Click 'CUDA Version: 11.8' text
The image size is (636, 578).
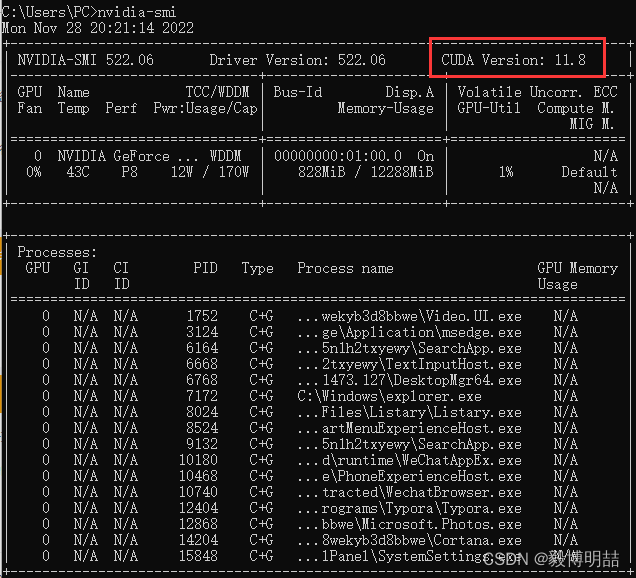(514, 60)
